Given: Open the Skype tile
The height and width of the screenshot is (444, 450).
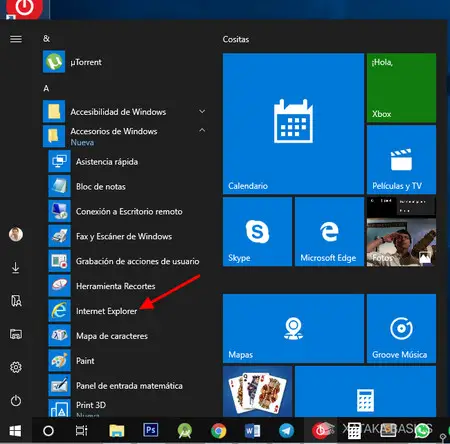Looking at the screenshot, I should [257, 232].
